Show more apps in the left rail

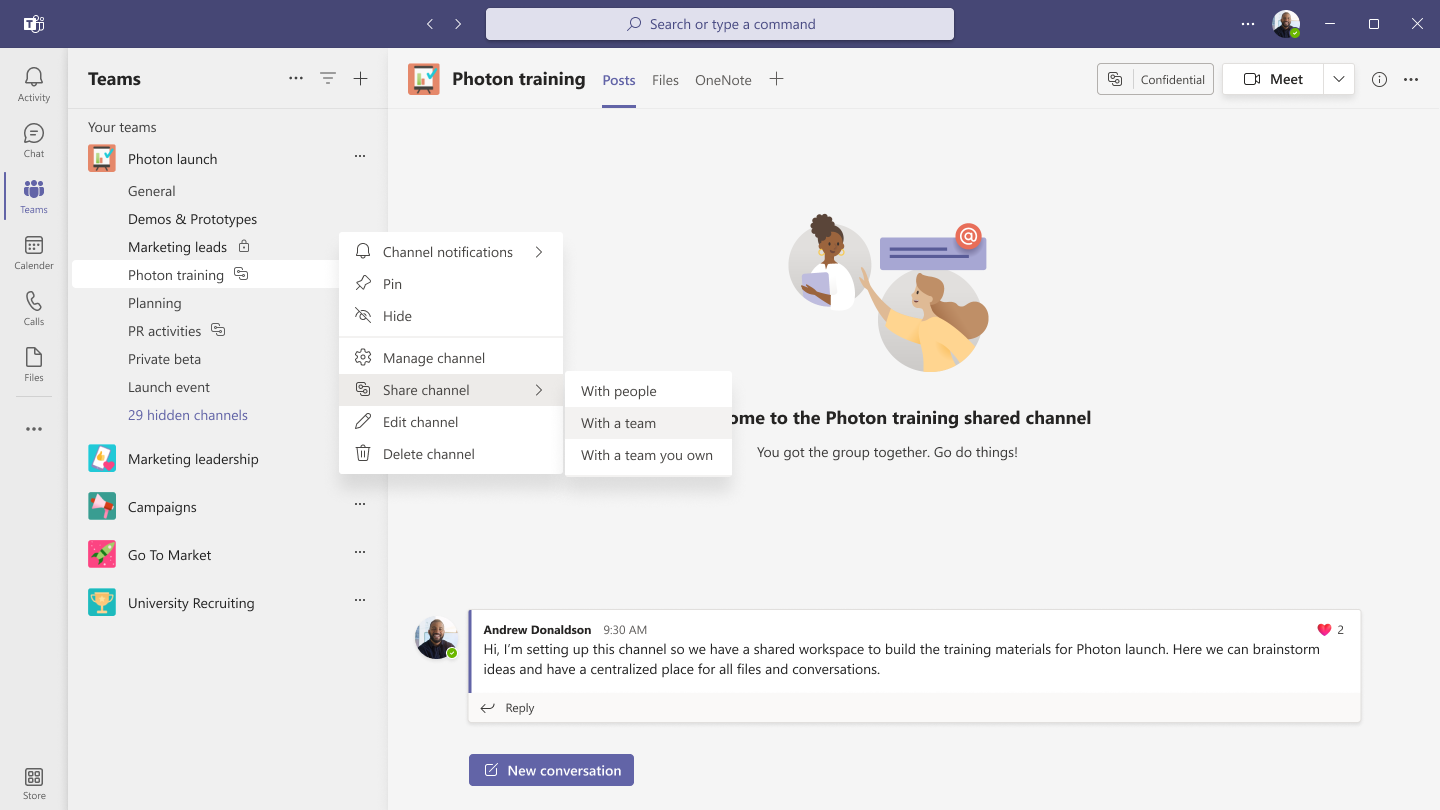(34, 429)
